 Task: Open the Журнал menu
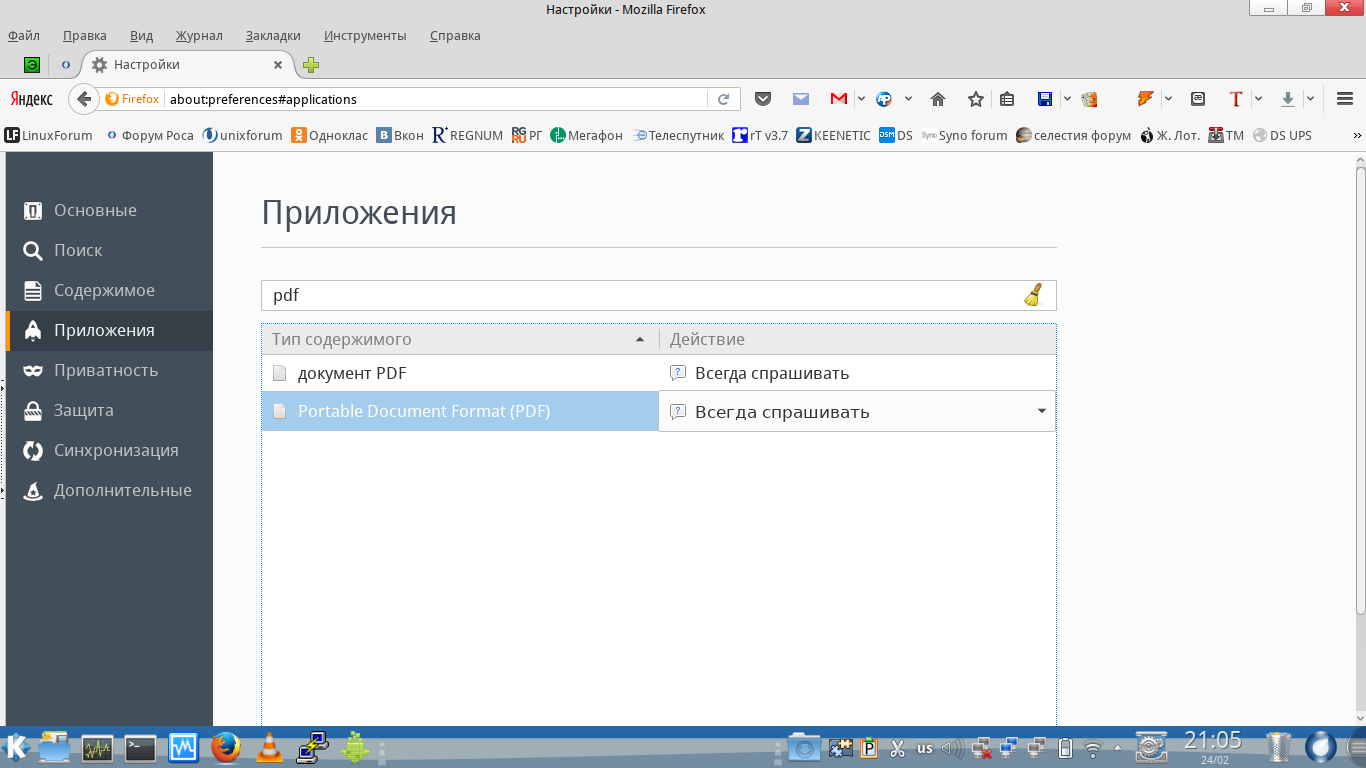[199, 35]
